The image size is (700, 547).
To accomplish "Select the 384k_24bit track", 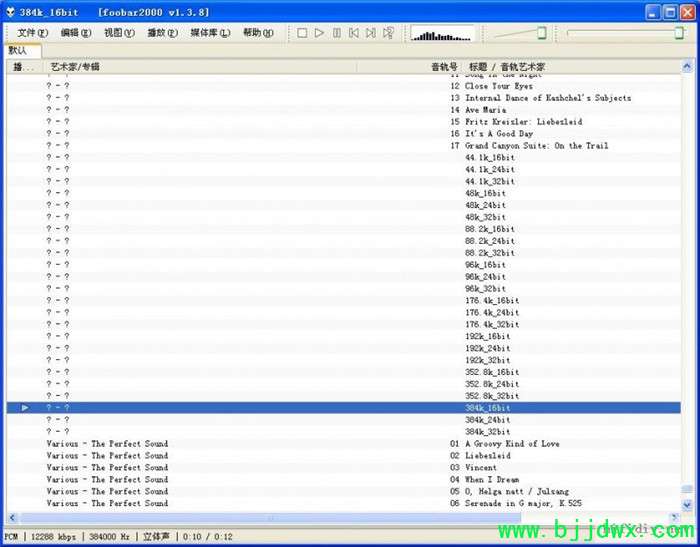I will tap(344, 420).
